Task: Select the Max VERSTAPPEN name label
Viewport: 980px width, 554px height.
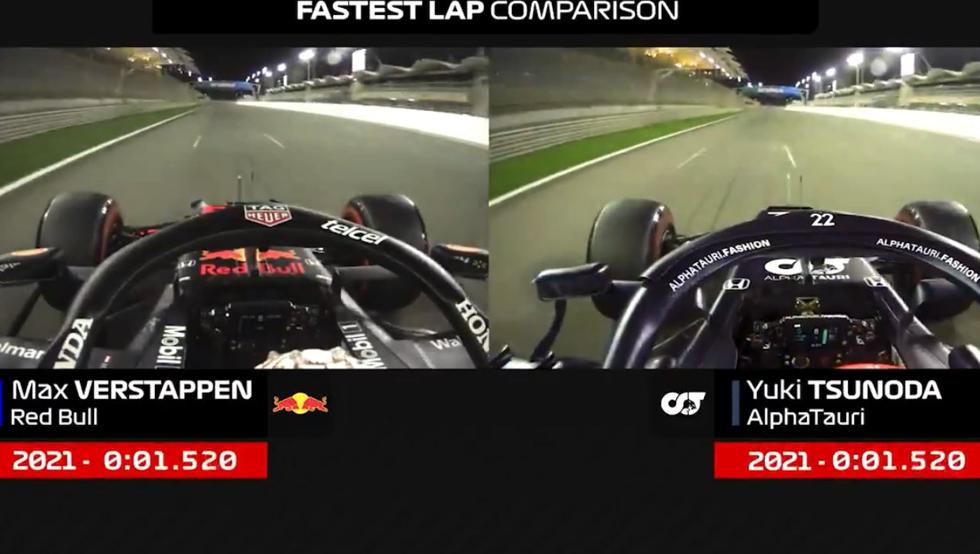Action: [132, 390]
